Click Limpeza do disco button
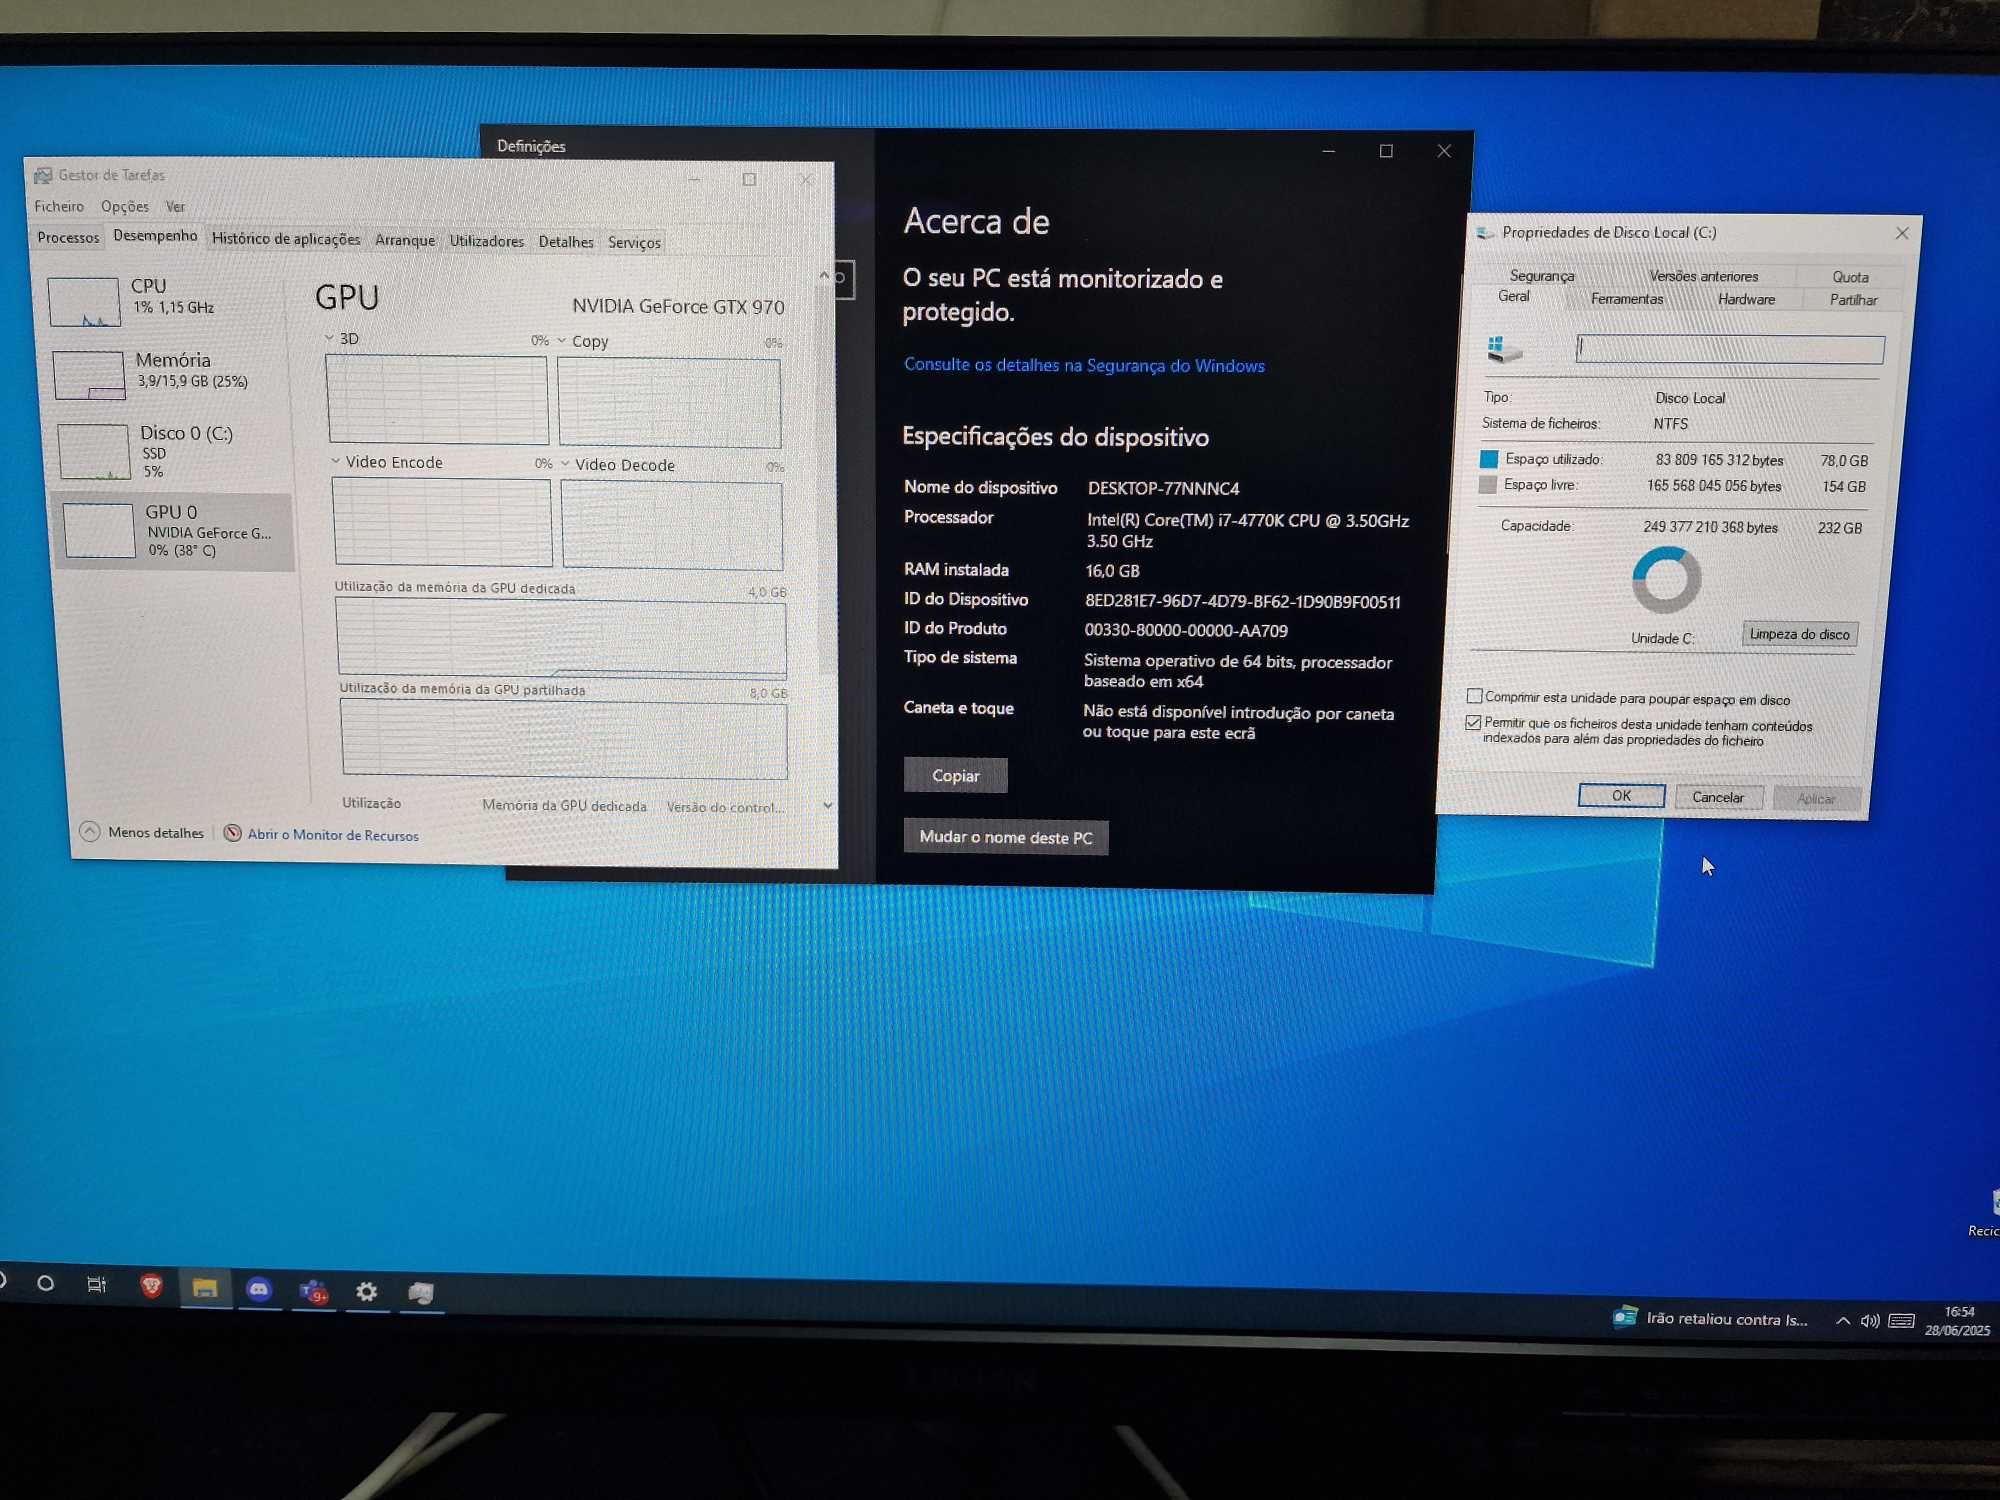 (1800, 634)
